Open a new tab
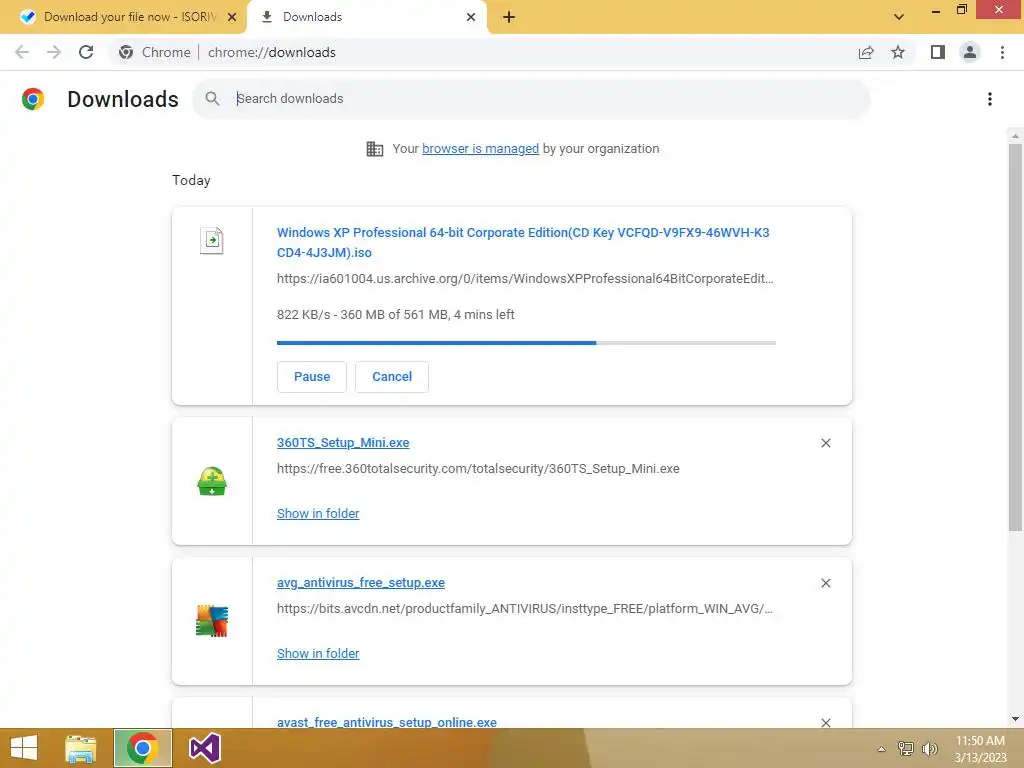The width and height of the screenshot is (1024, 768). 509,17
